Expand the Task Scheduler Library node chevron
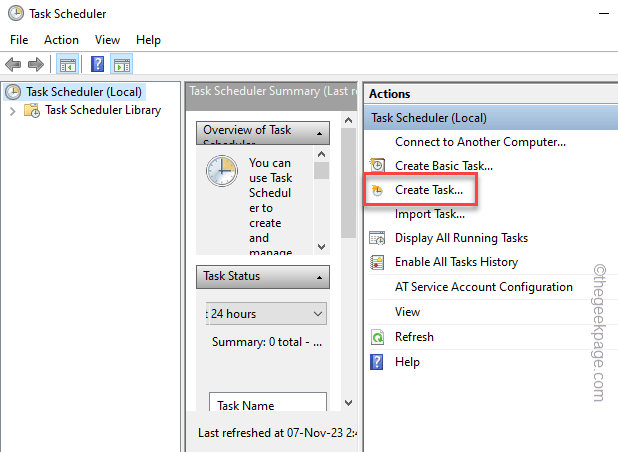618x452 pixels. click(13, 111)
